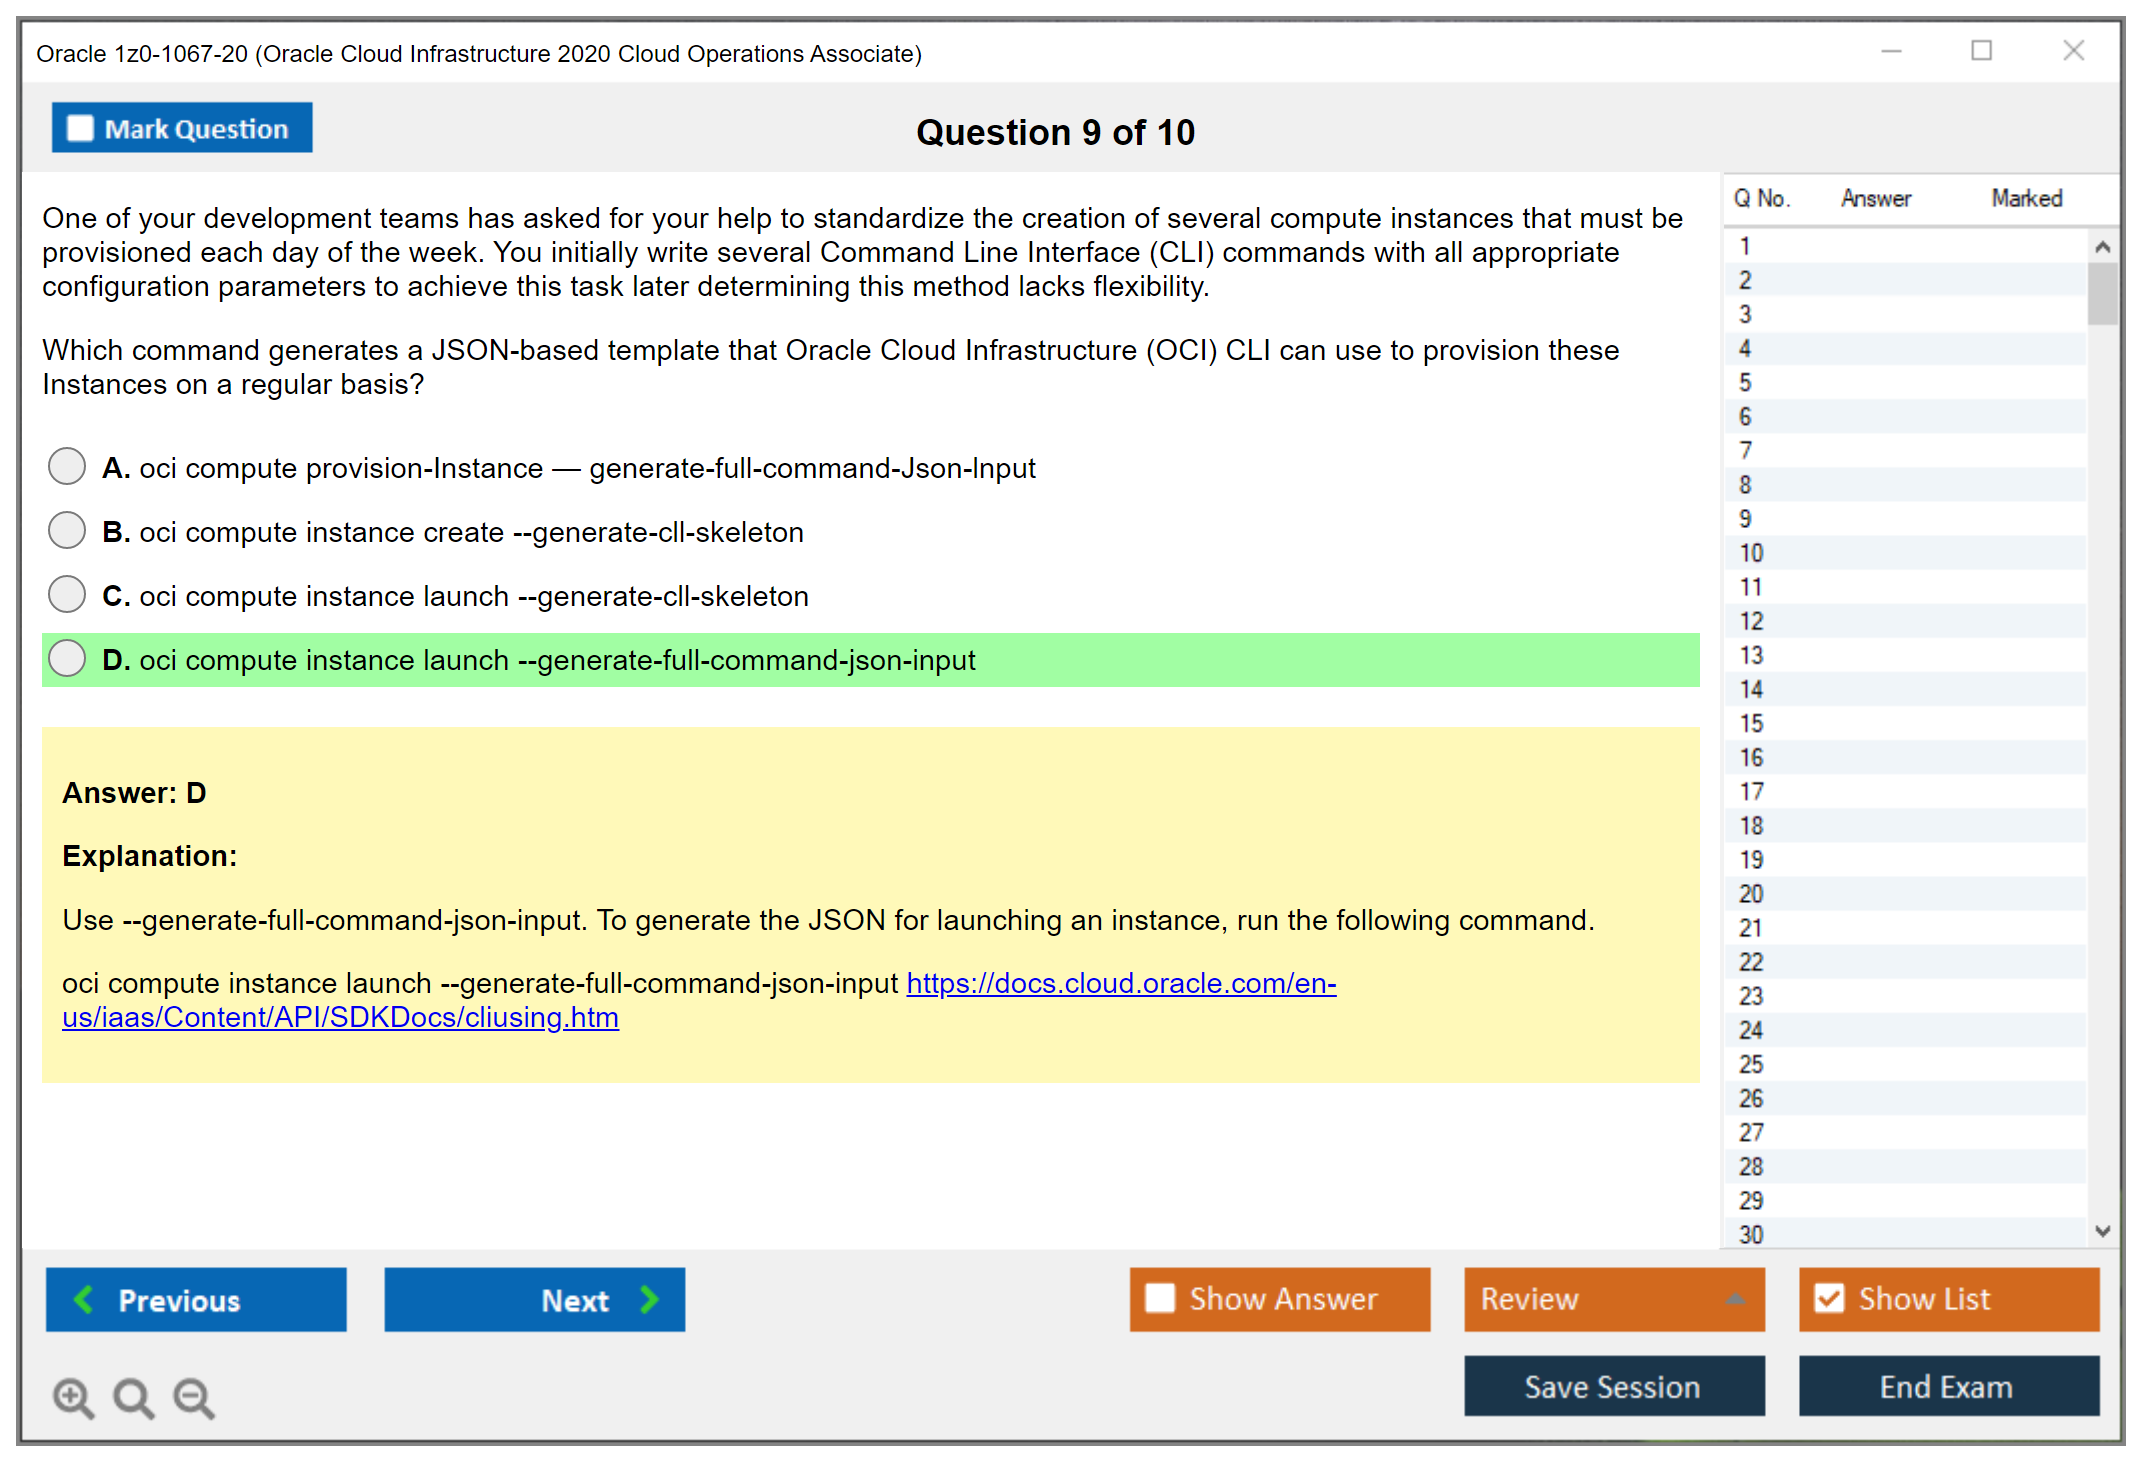Image resolution: width=2150 pixels, height=1470 pixels.
Task: Tick the Mark Question checkbox
Action: click(80, 128)
